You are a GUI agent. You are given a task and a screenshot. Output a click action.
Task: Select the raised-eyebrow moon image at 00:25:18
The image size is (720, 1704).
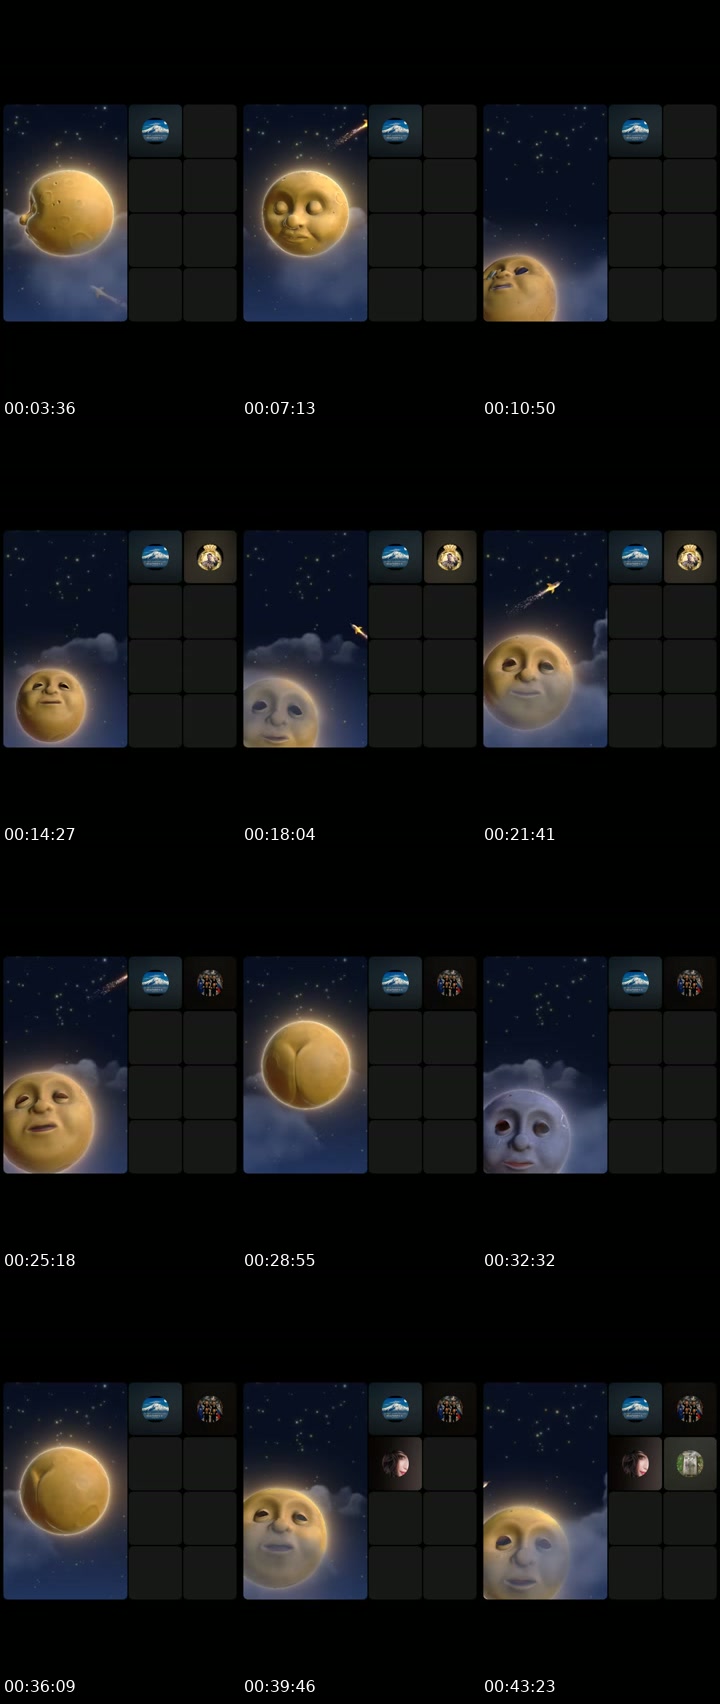[x=65, y=1065]
